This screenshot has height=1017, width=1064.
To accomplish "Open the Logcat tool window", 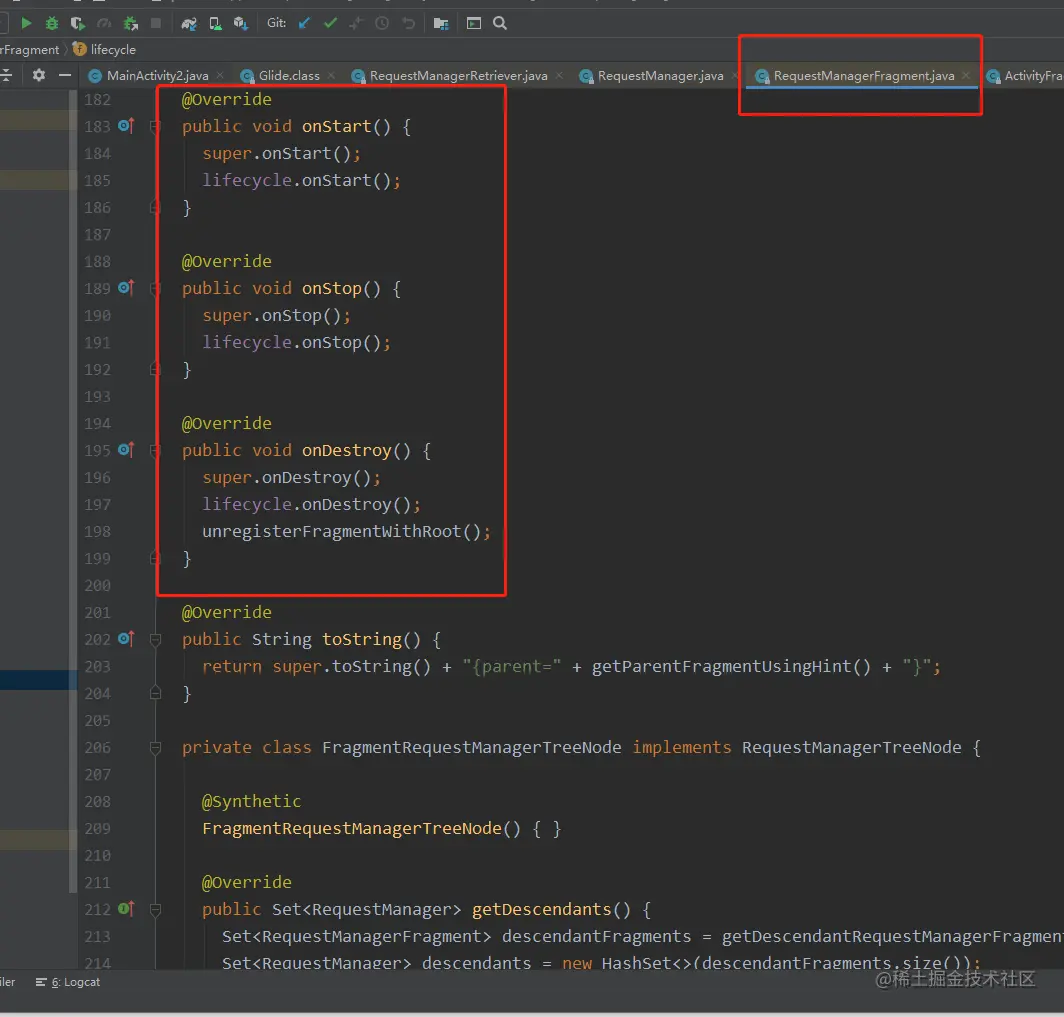I will coord(68,982).
